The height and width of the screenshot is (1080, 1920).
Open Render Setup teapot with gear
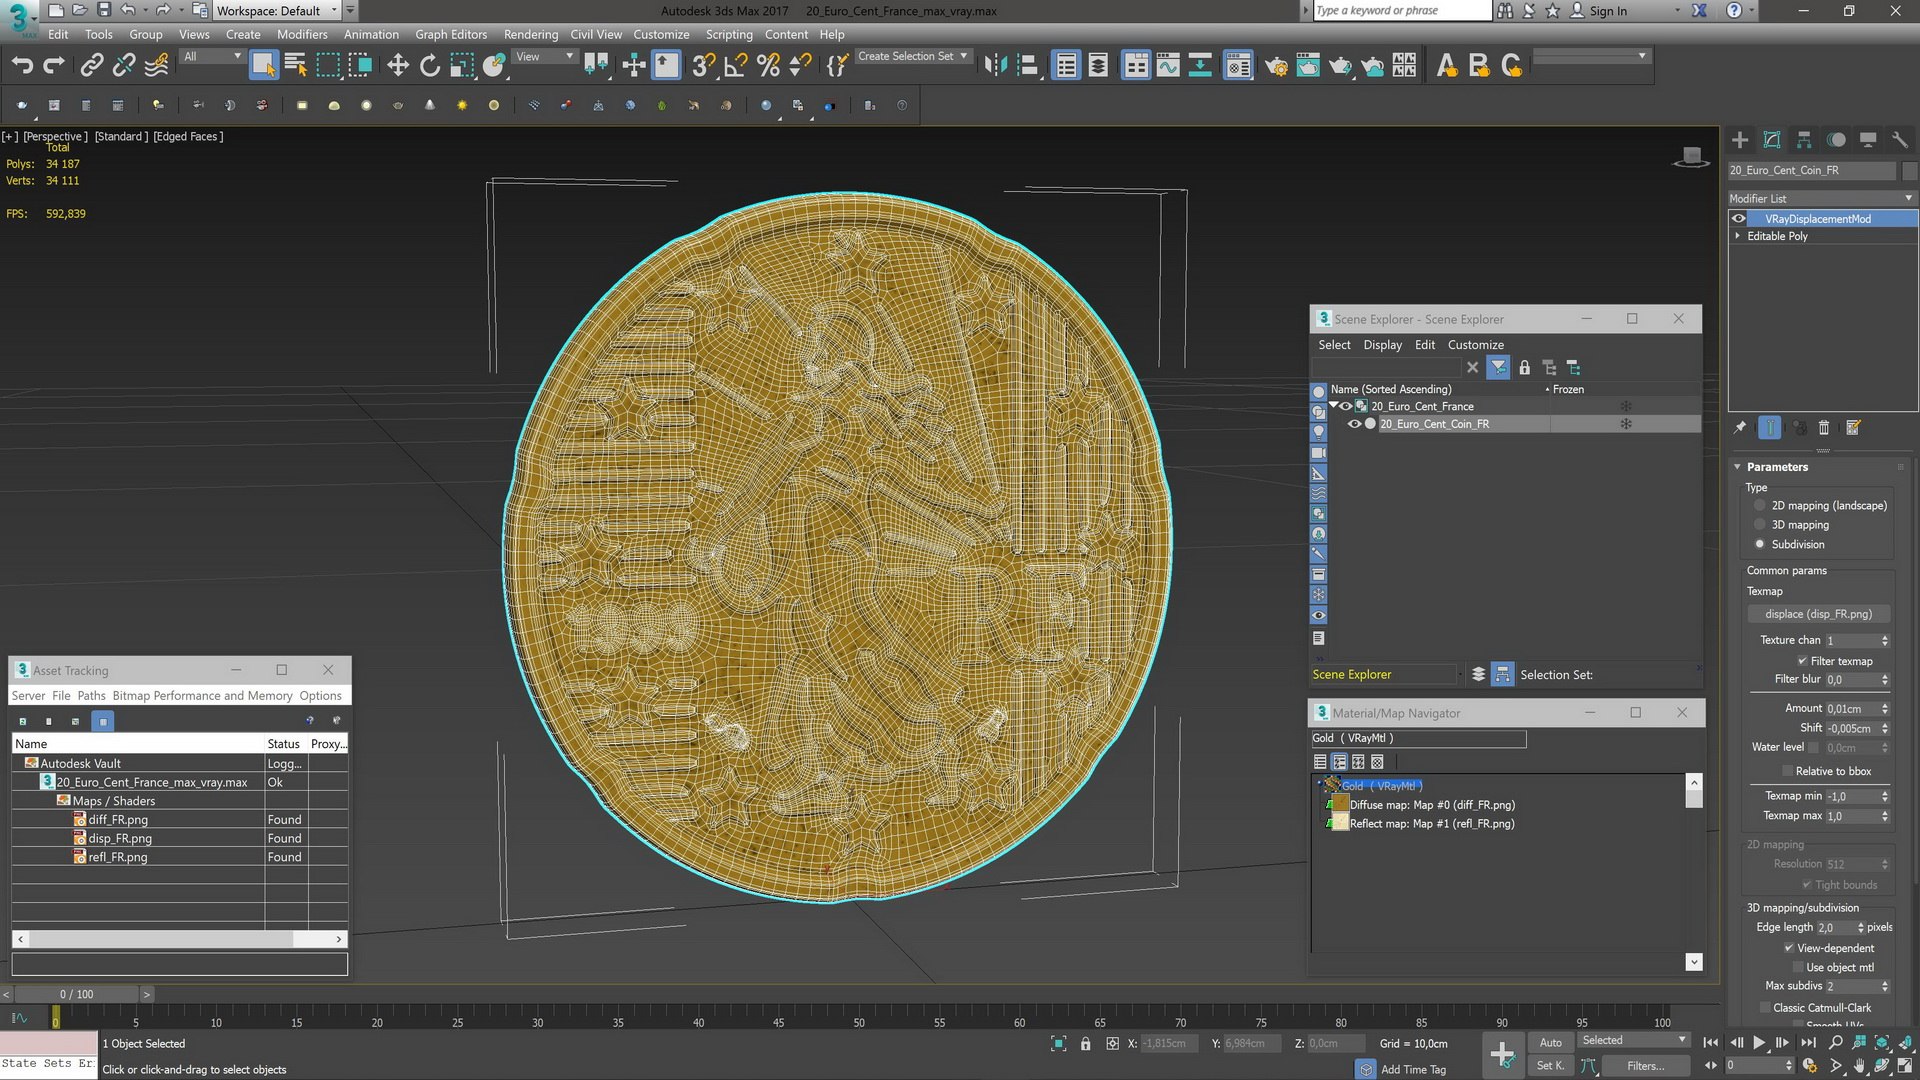coord(1276,66)
